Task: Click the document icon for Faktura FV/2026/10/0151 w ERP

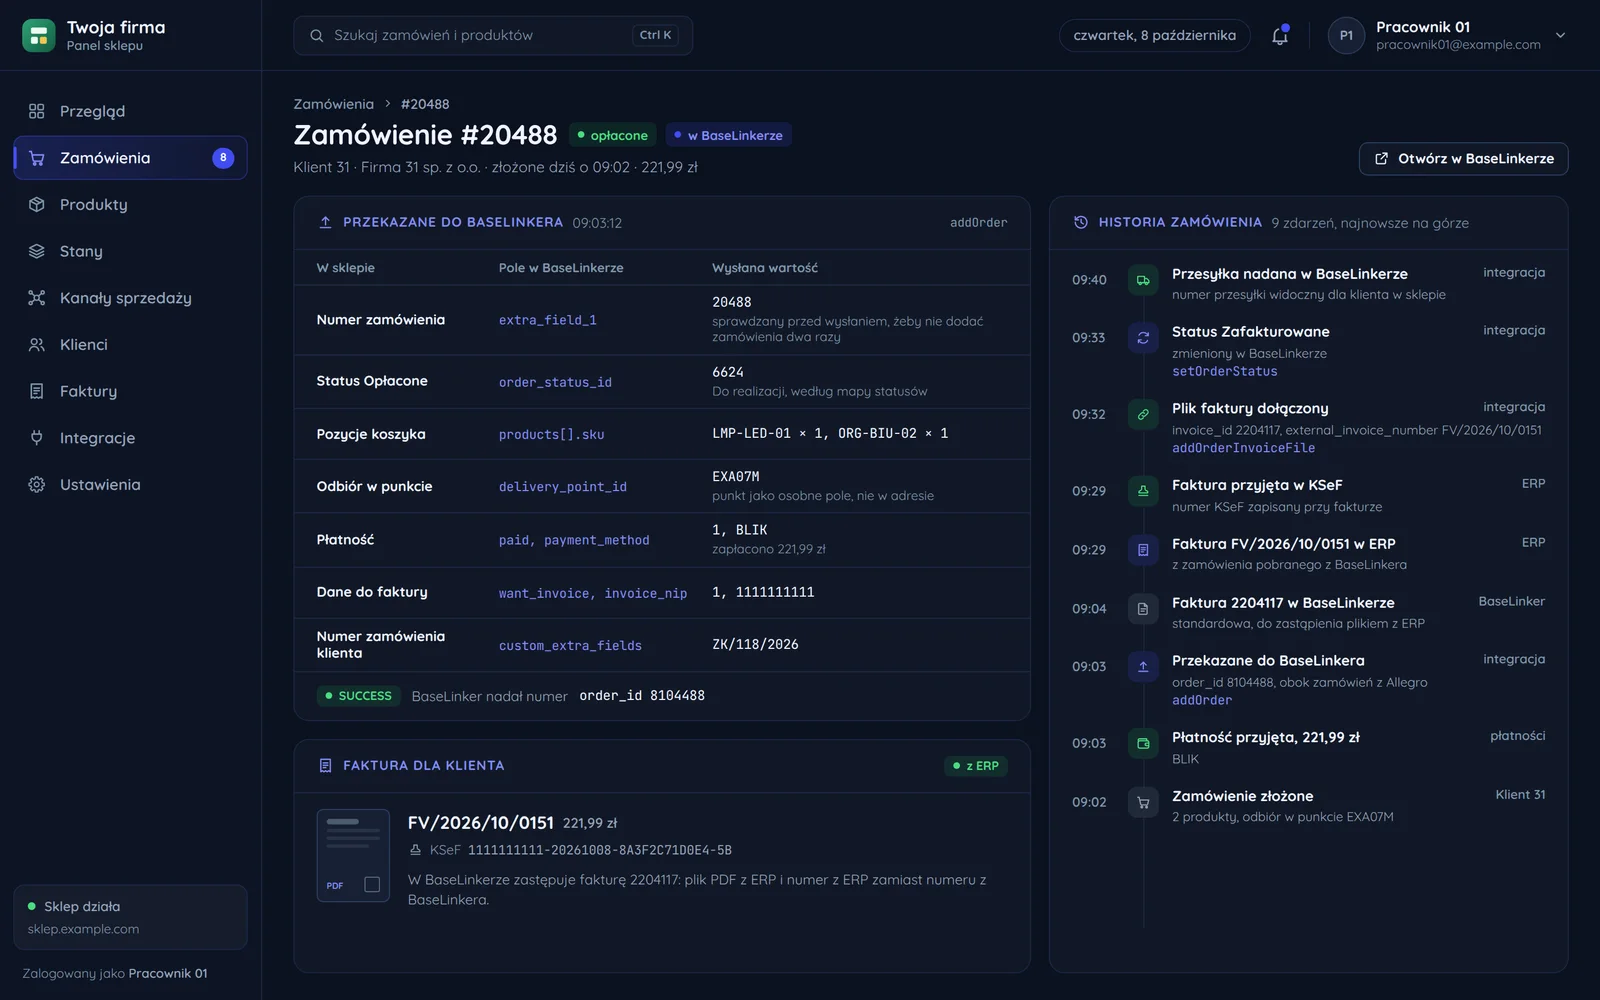Action: coord(1143,550)
